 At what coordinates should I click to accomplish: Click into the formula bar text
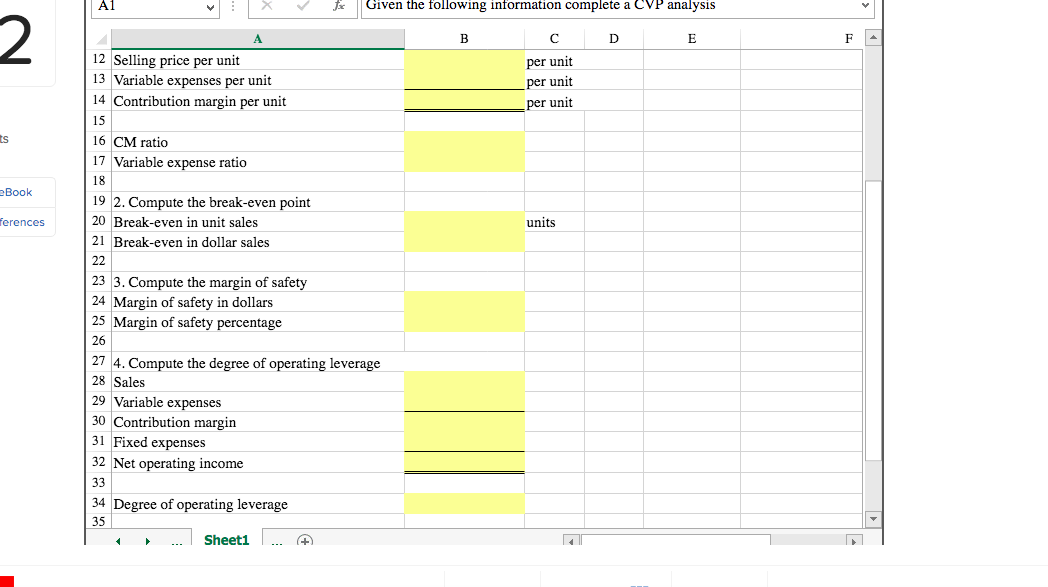(541, 5)
